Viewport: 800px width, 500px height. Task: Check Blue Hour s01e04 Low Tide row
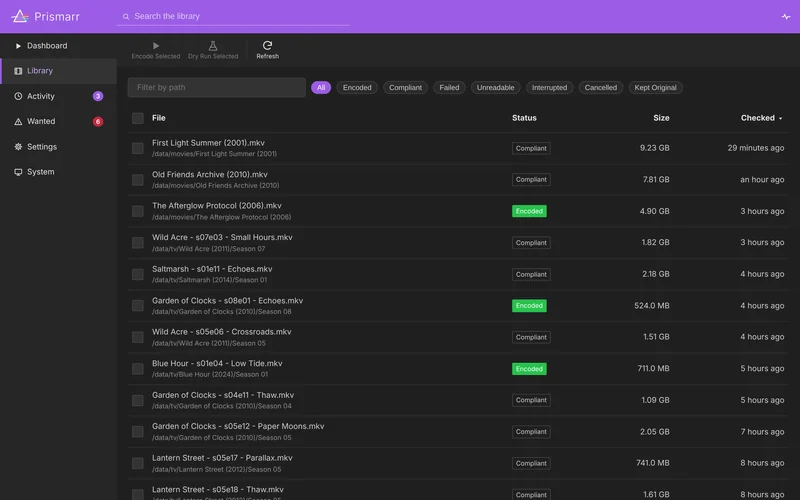tap(138, 368)
